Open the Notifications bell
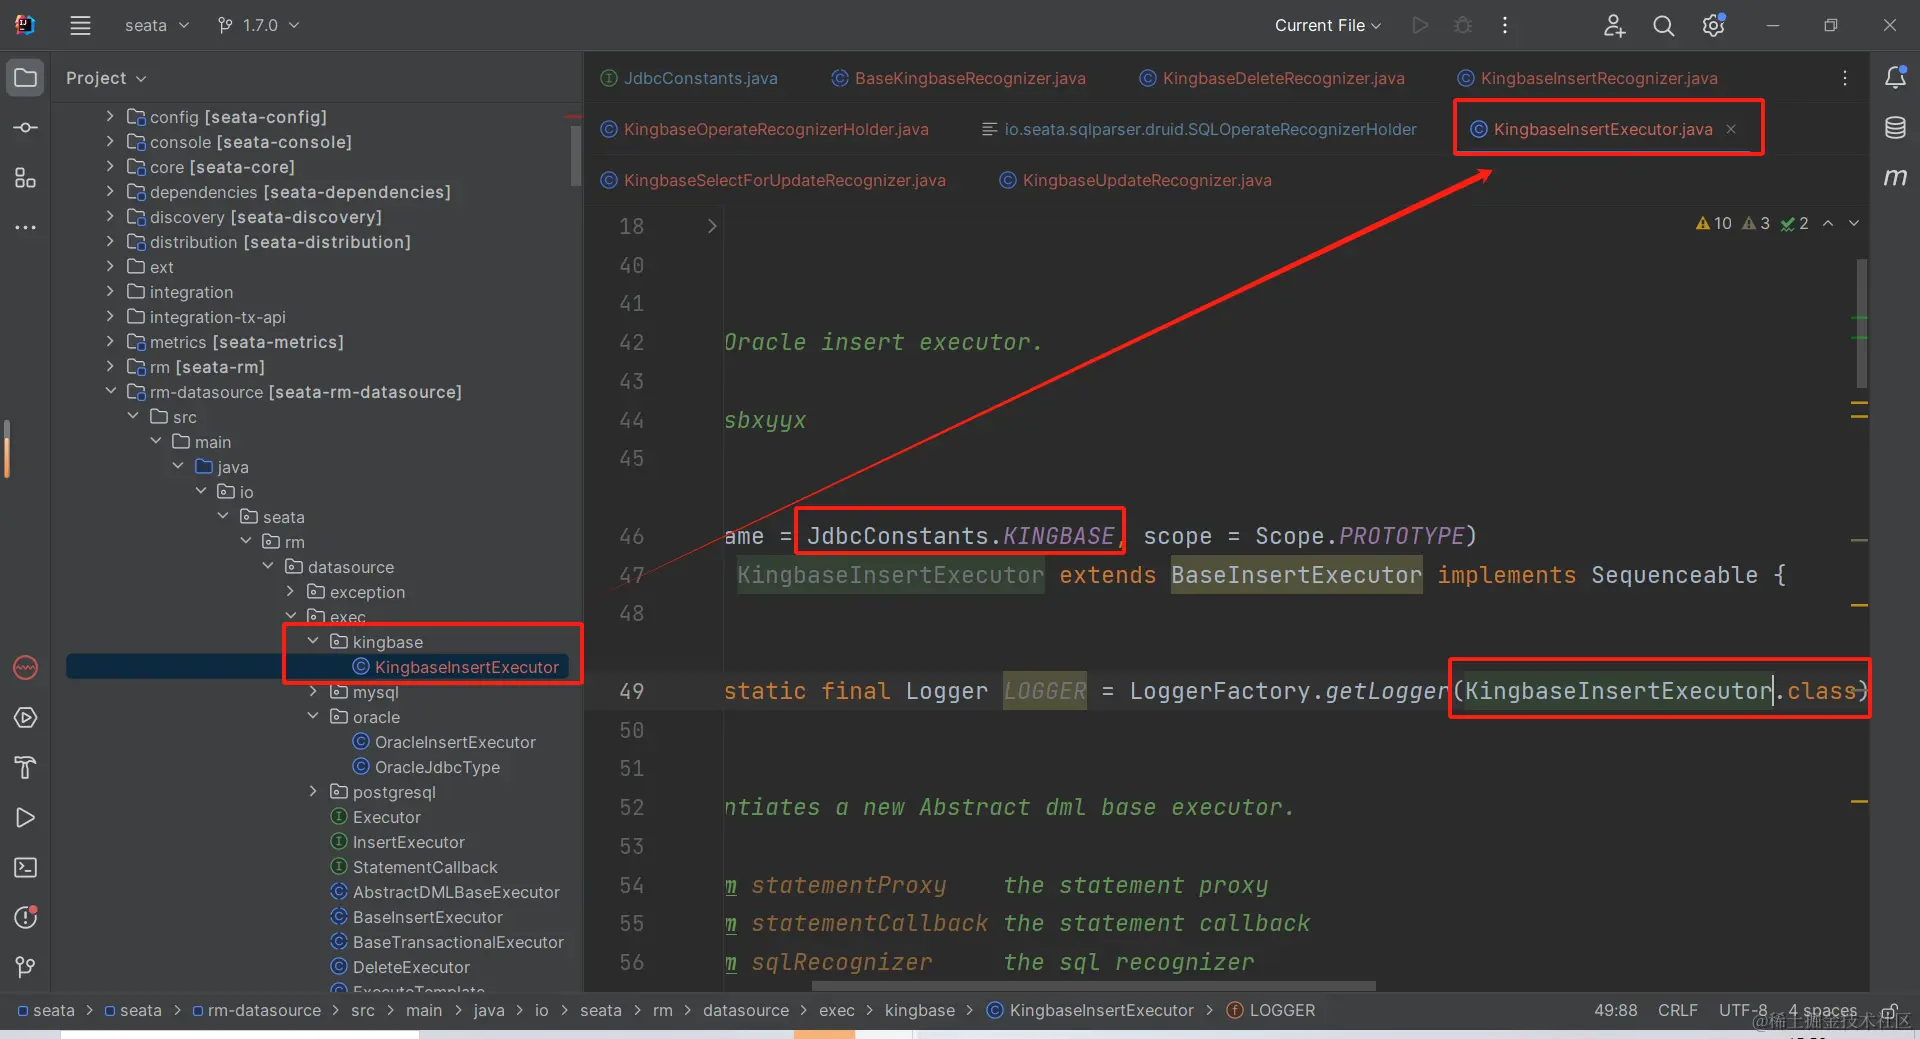 pos(1895,78)
